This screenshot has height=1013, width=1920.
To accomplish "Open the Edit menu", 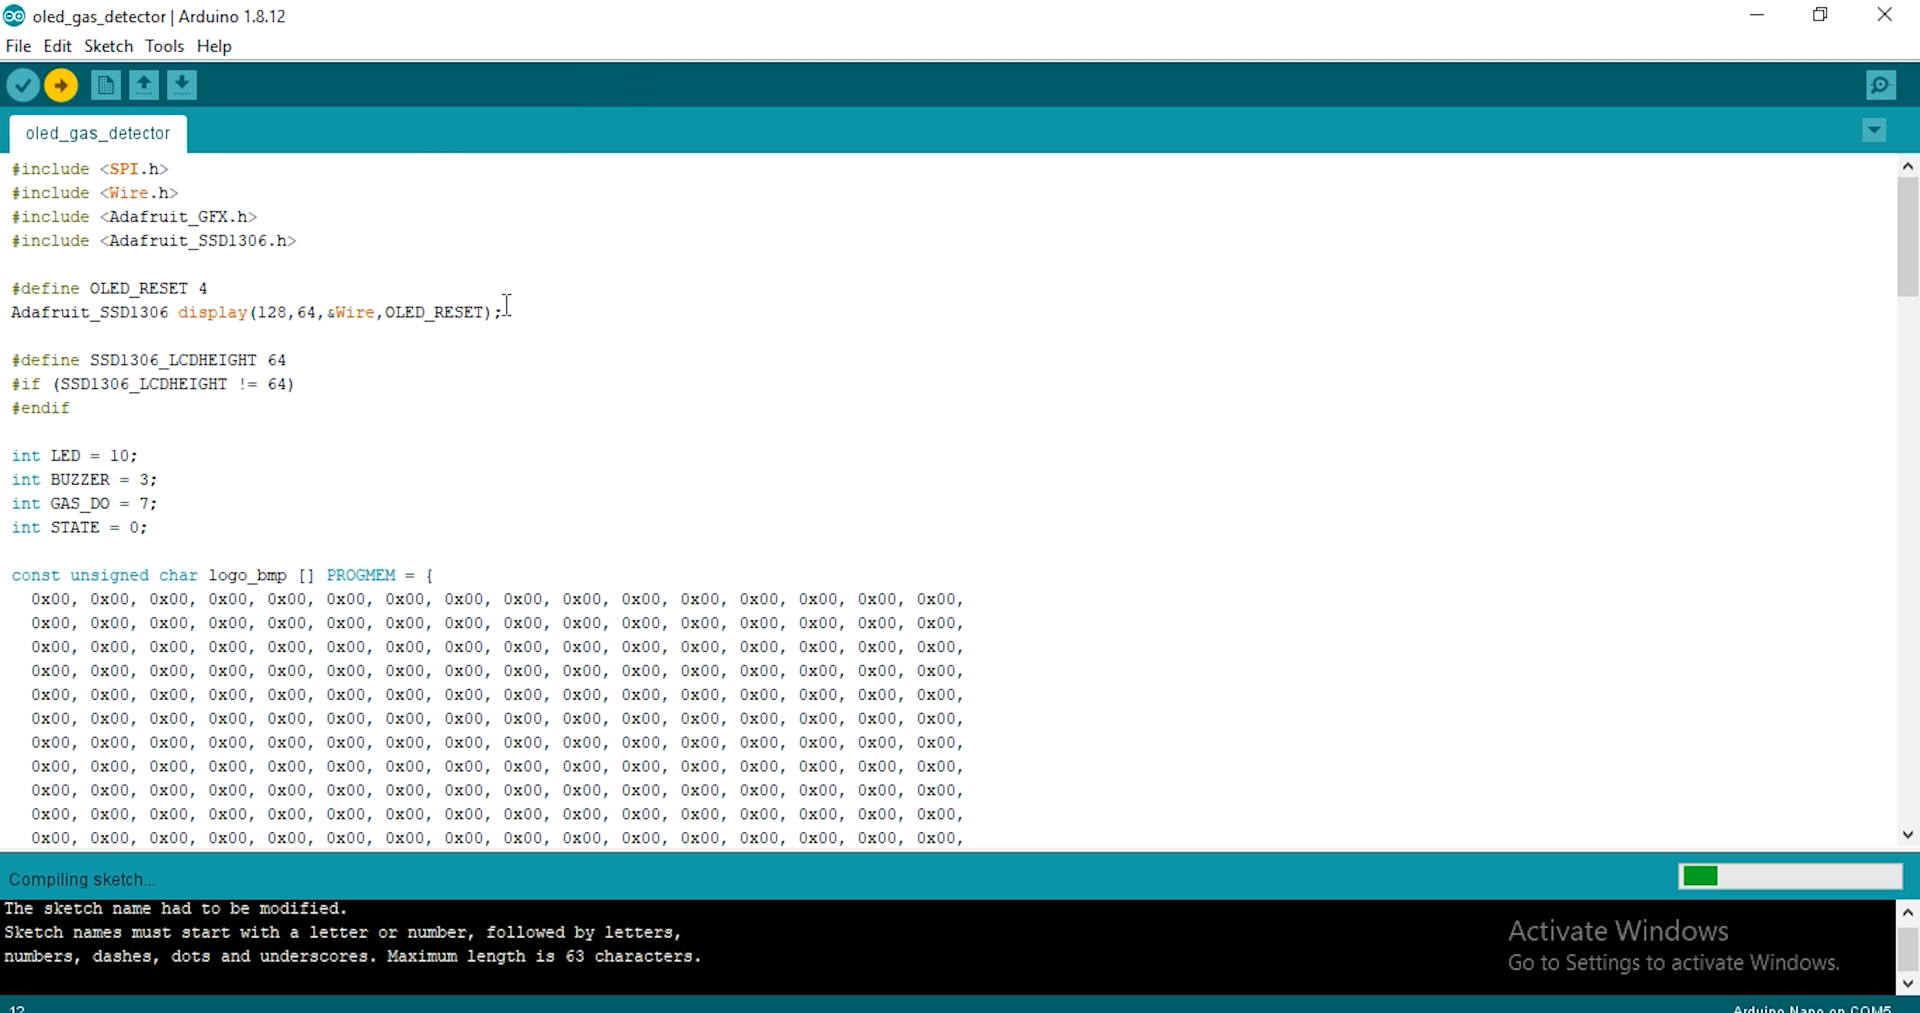I will pos(57,46).
